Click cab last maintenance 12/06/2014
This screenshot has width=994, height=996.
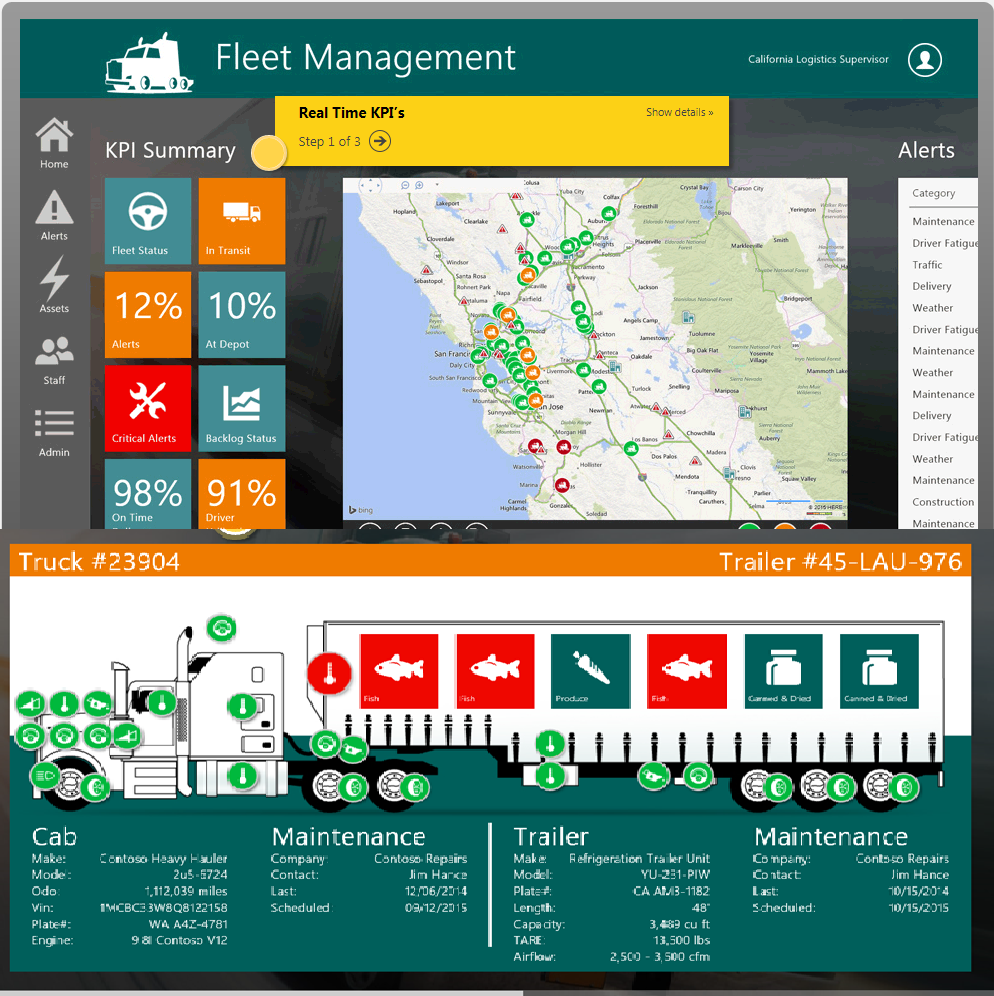(x=436, y=891)
